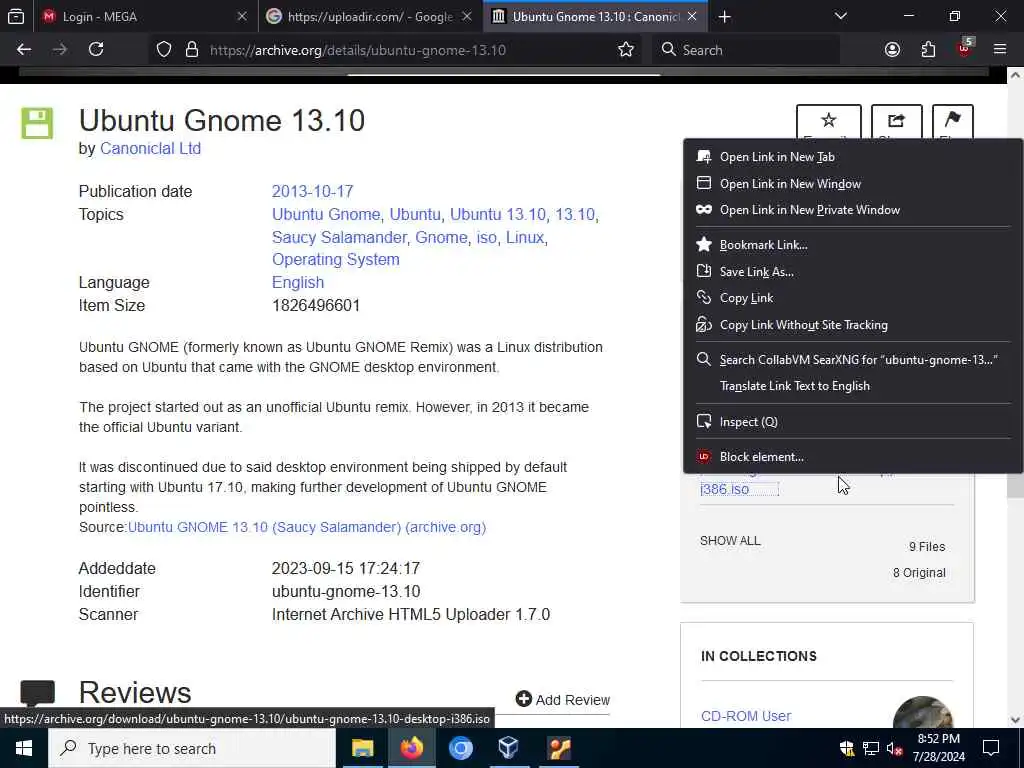Open the Operating System topic link

[336, 259]
